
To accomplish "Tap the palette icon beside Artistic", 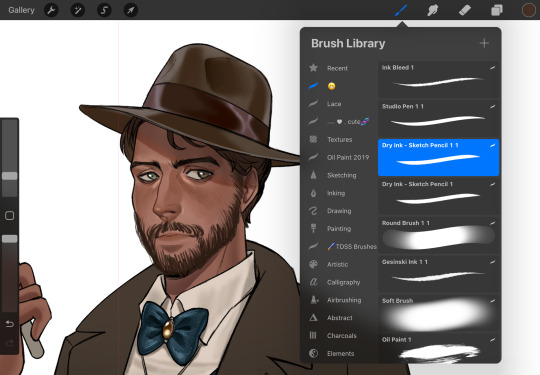I will [313, 264].
